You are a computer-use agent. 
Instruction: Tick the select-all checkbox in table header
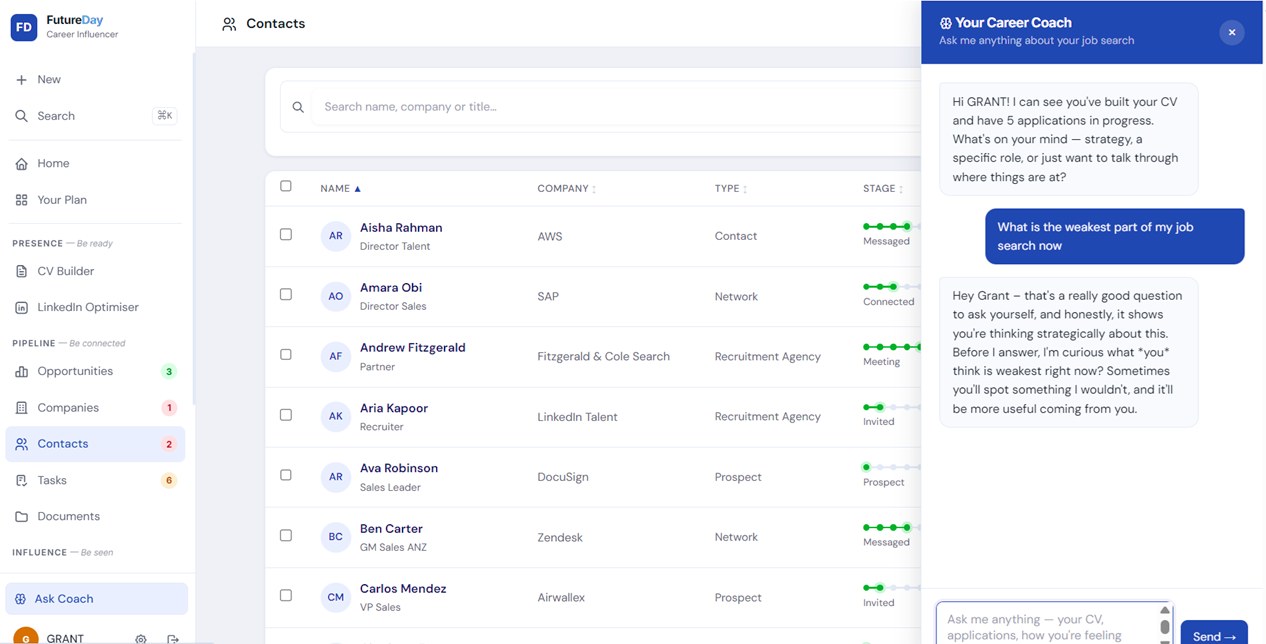[x=286, y=186]
